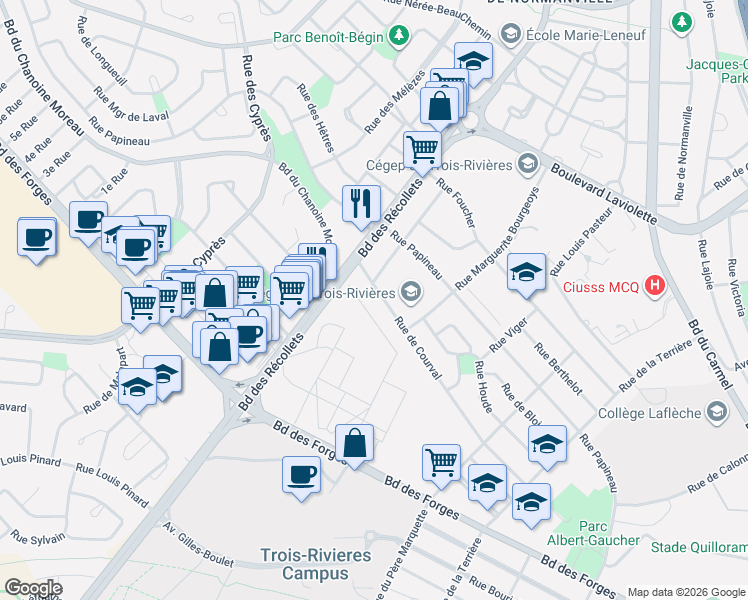Image resolution: width=748 pixels, height=600 pixels.
Task: Select the Ciusss MCQ label
Action: coord(601,287)
